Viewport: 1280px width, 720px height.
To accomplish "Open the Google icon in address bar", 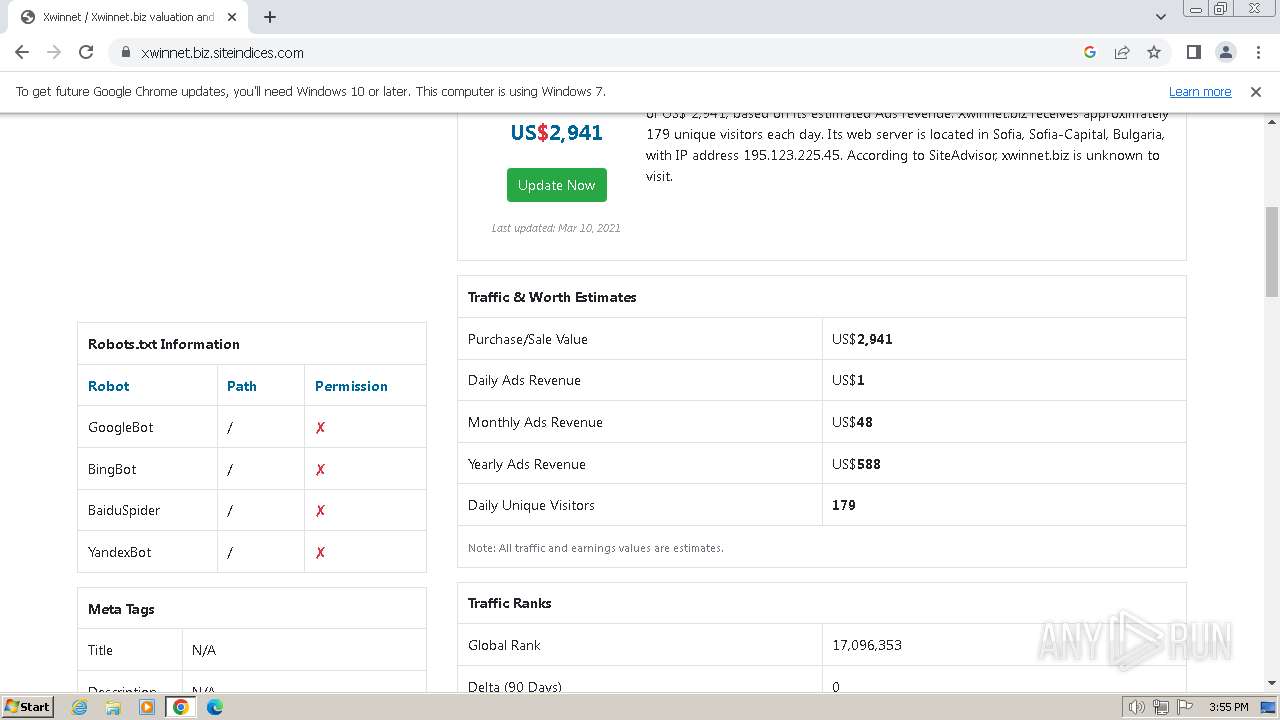I will pos(1090,52).
